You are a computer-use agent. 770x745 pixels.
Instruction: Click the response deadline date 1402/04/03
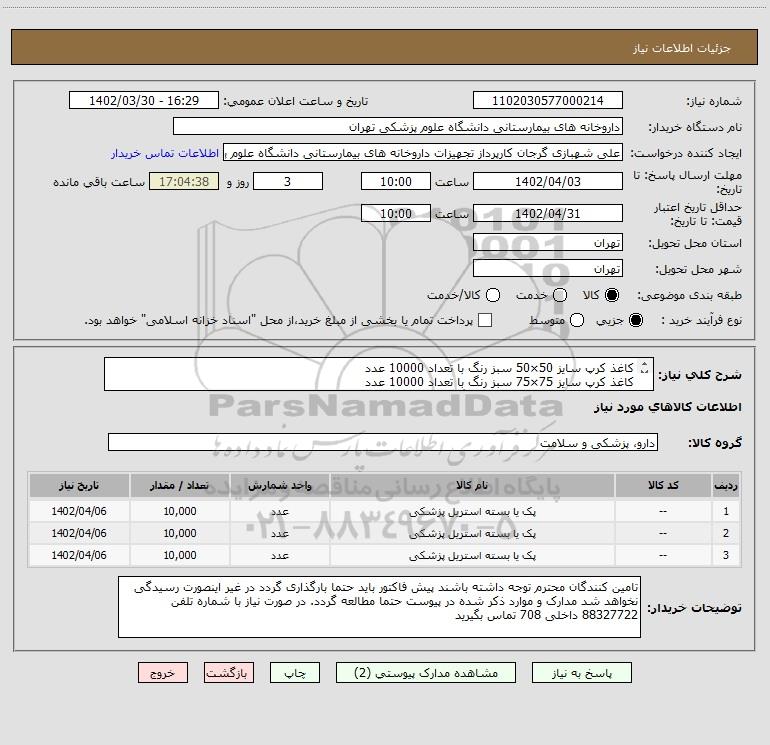[548, 181]
